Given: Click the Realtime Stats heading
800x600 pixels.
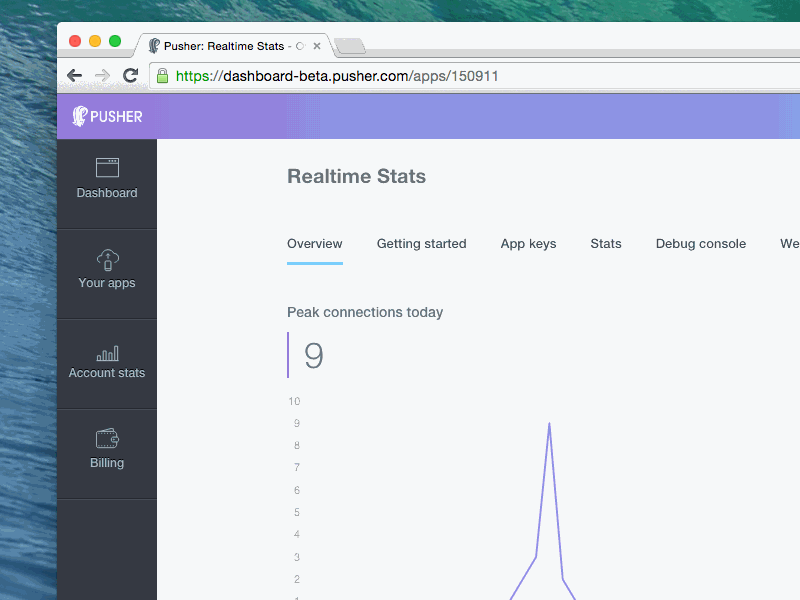Looking at the screenshot, I should click(356, 176).
